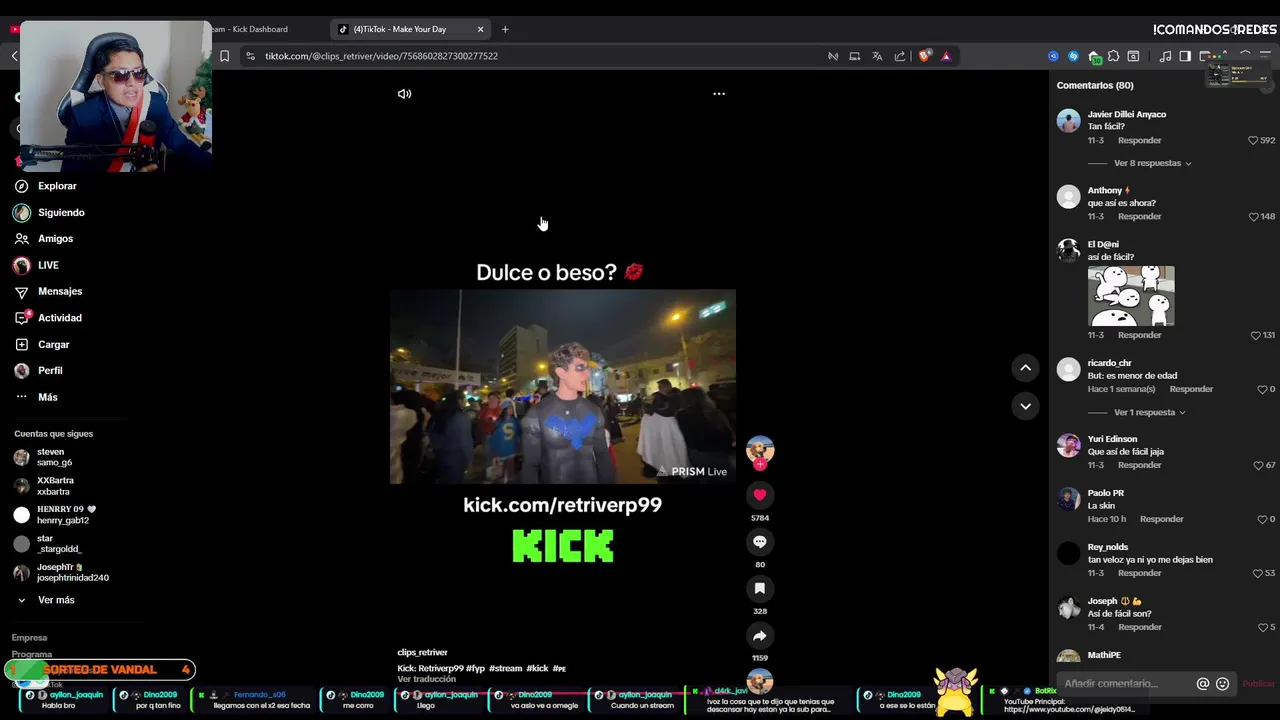Viewport: 1280px width, 720px height.
Task: Bookmark page using the address bar bookmark icon
Action: coord(224,56)
